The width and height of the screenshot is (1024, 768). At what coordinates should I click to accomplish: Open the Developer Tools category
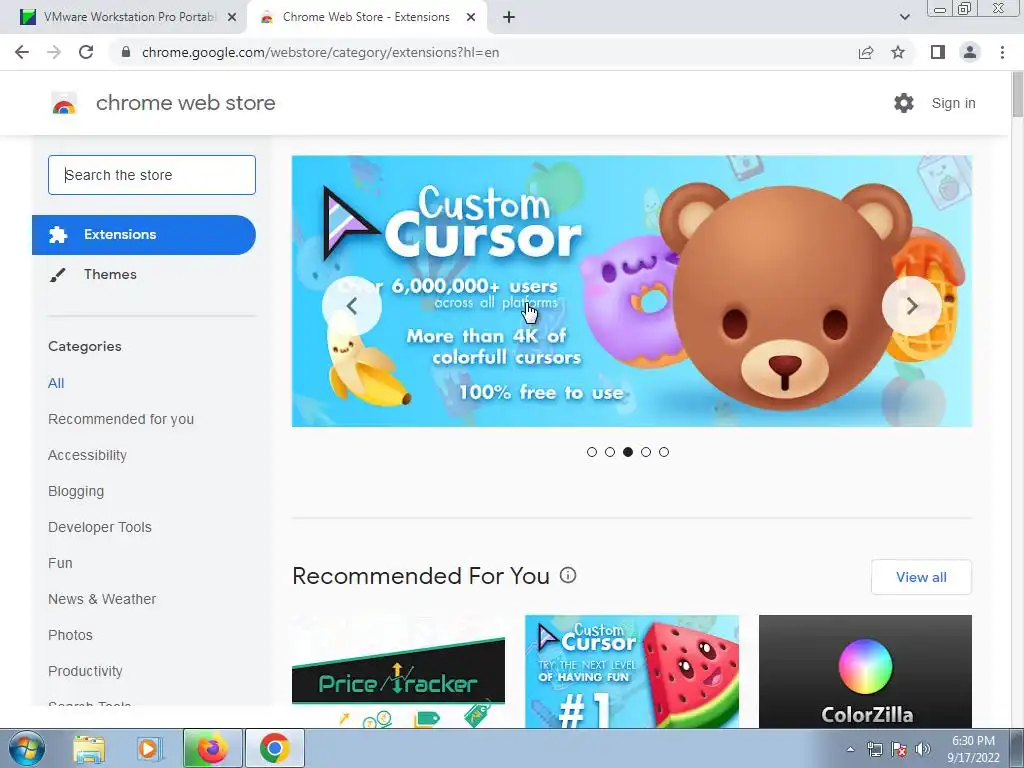100,527
